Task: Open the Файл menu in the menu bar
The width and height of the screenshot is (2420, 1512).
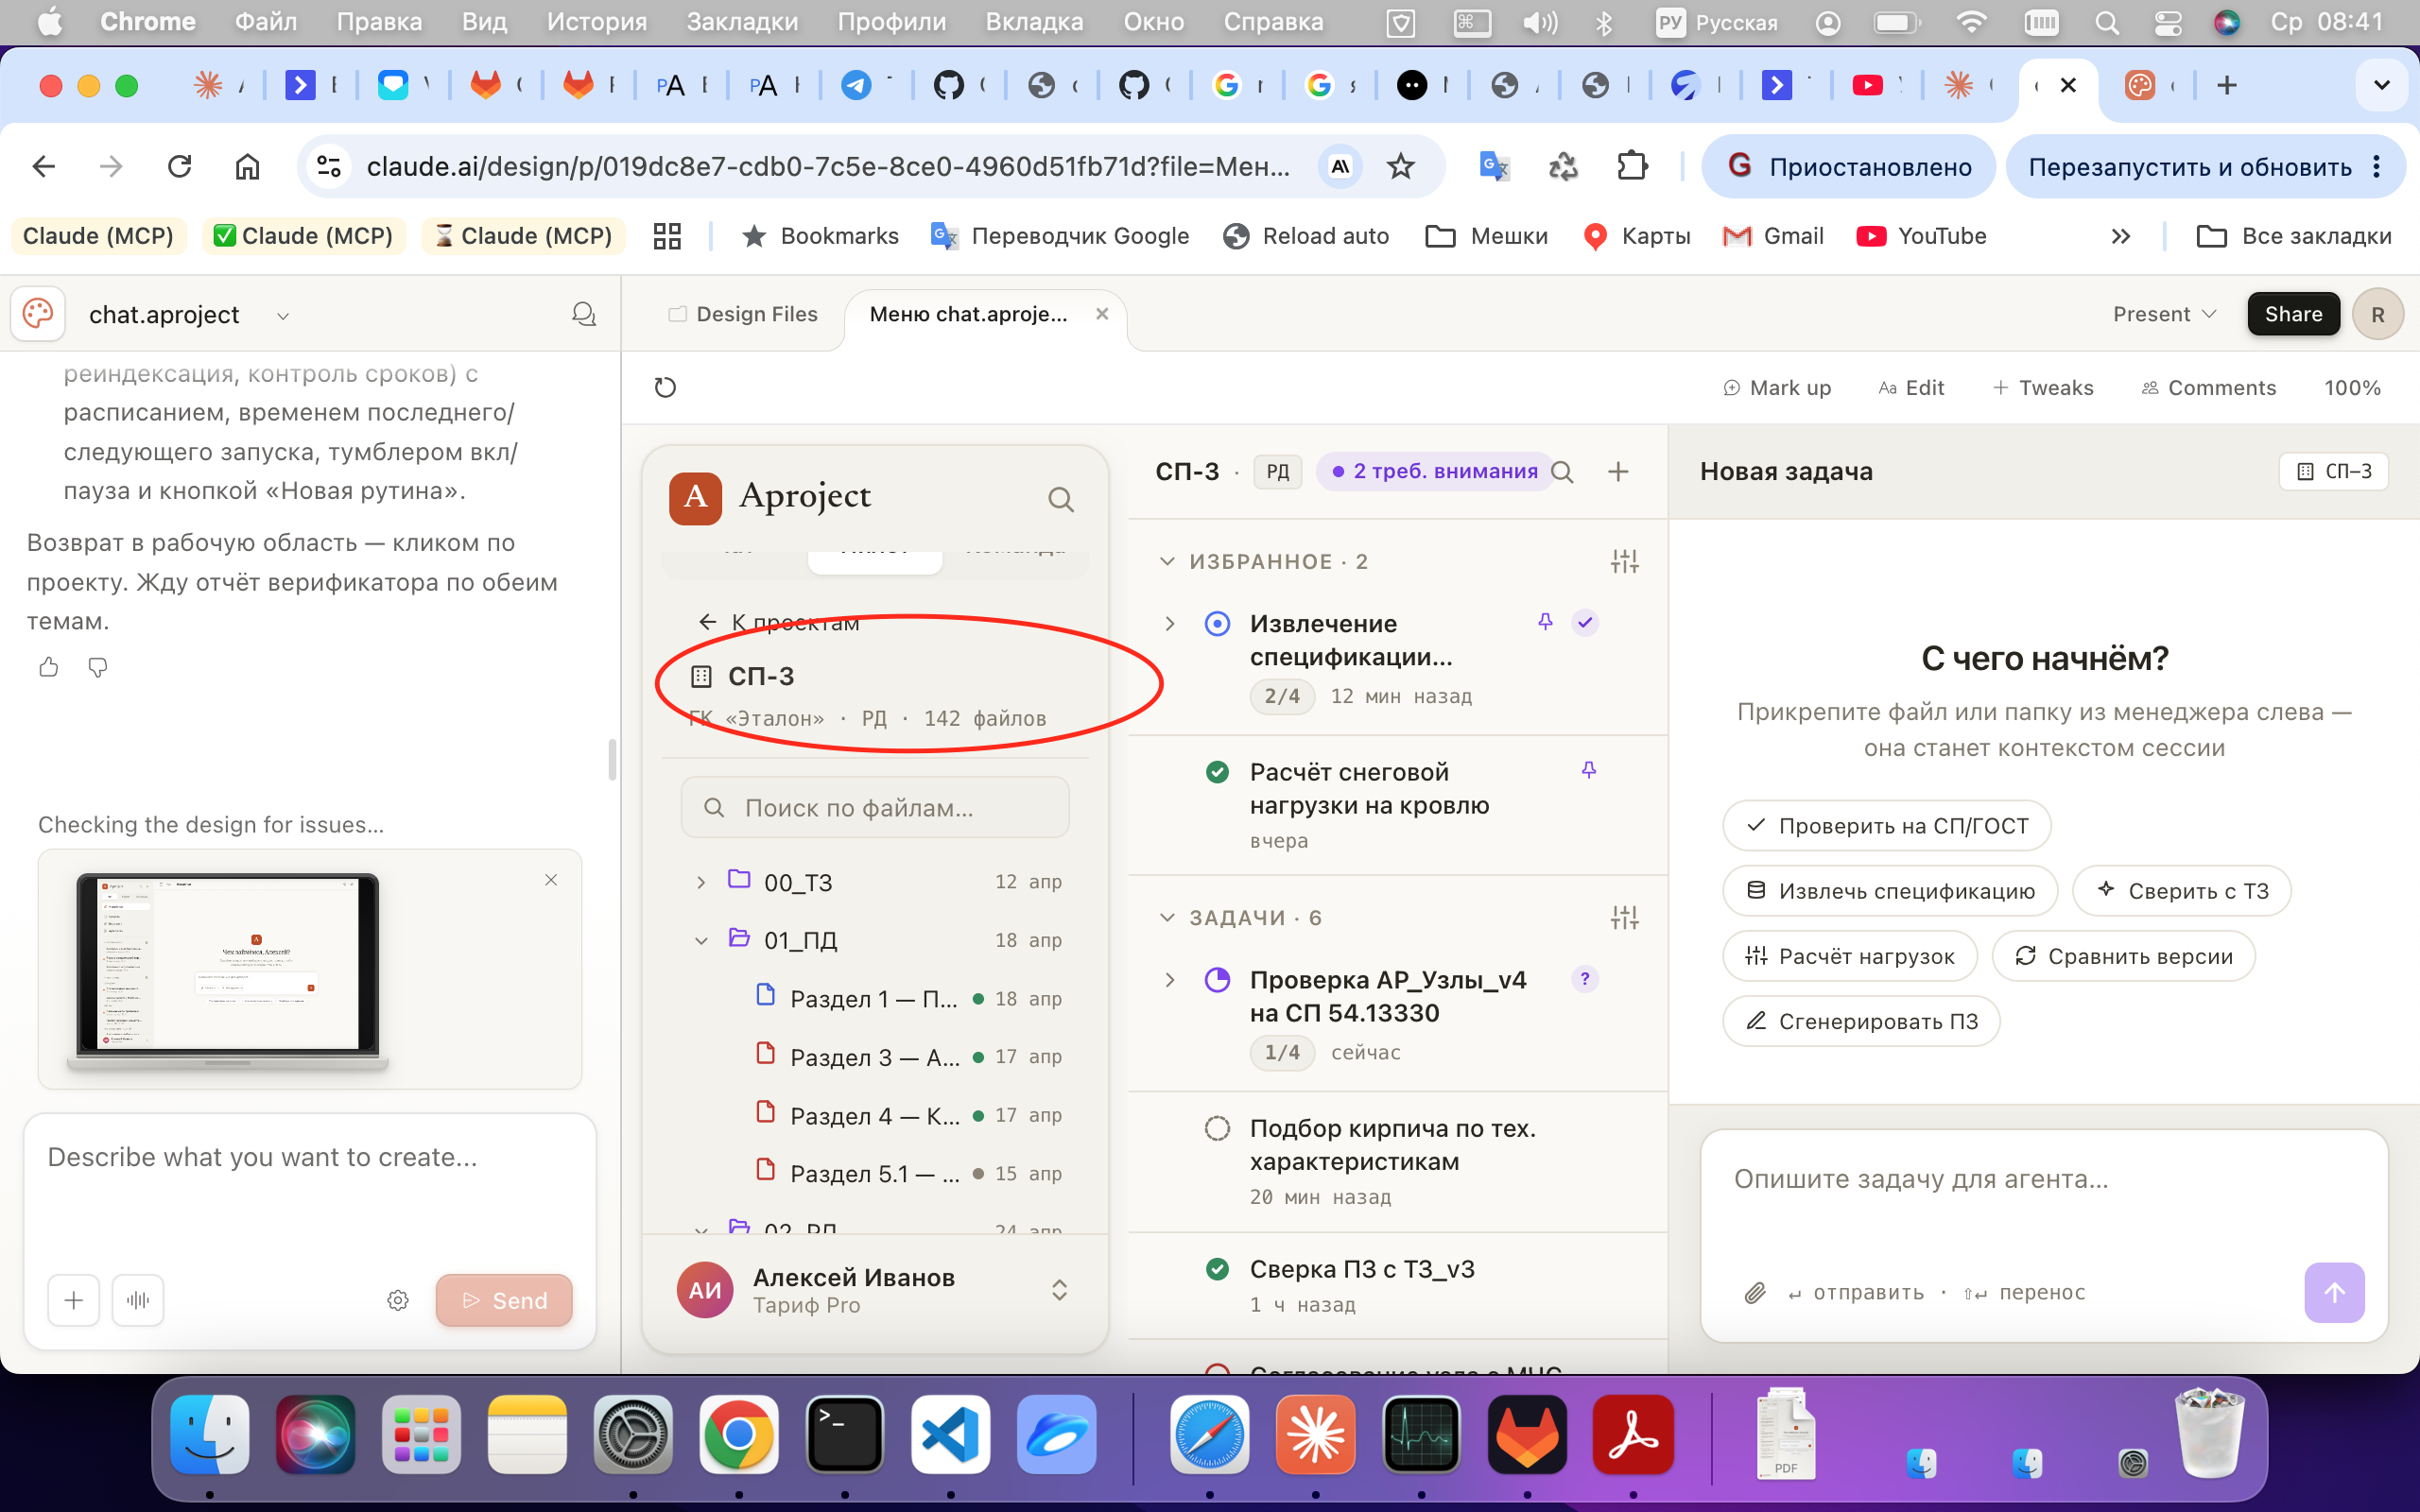Action: (x=266, y=22)
